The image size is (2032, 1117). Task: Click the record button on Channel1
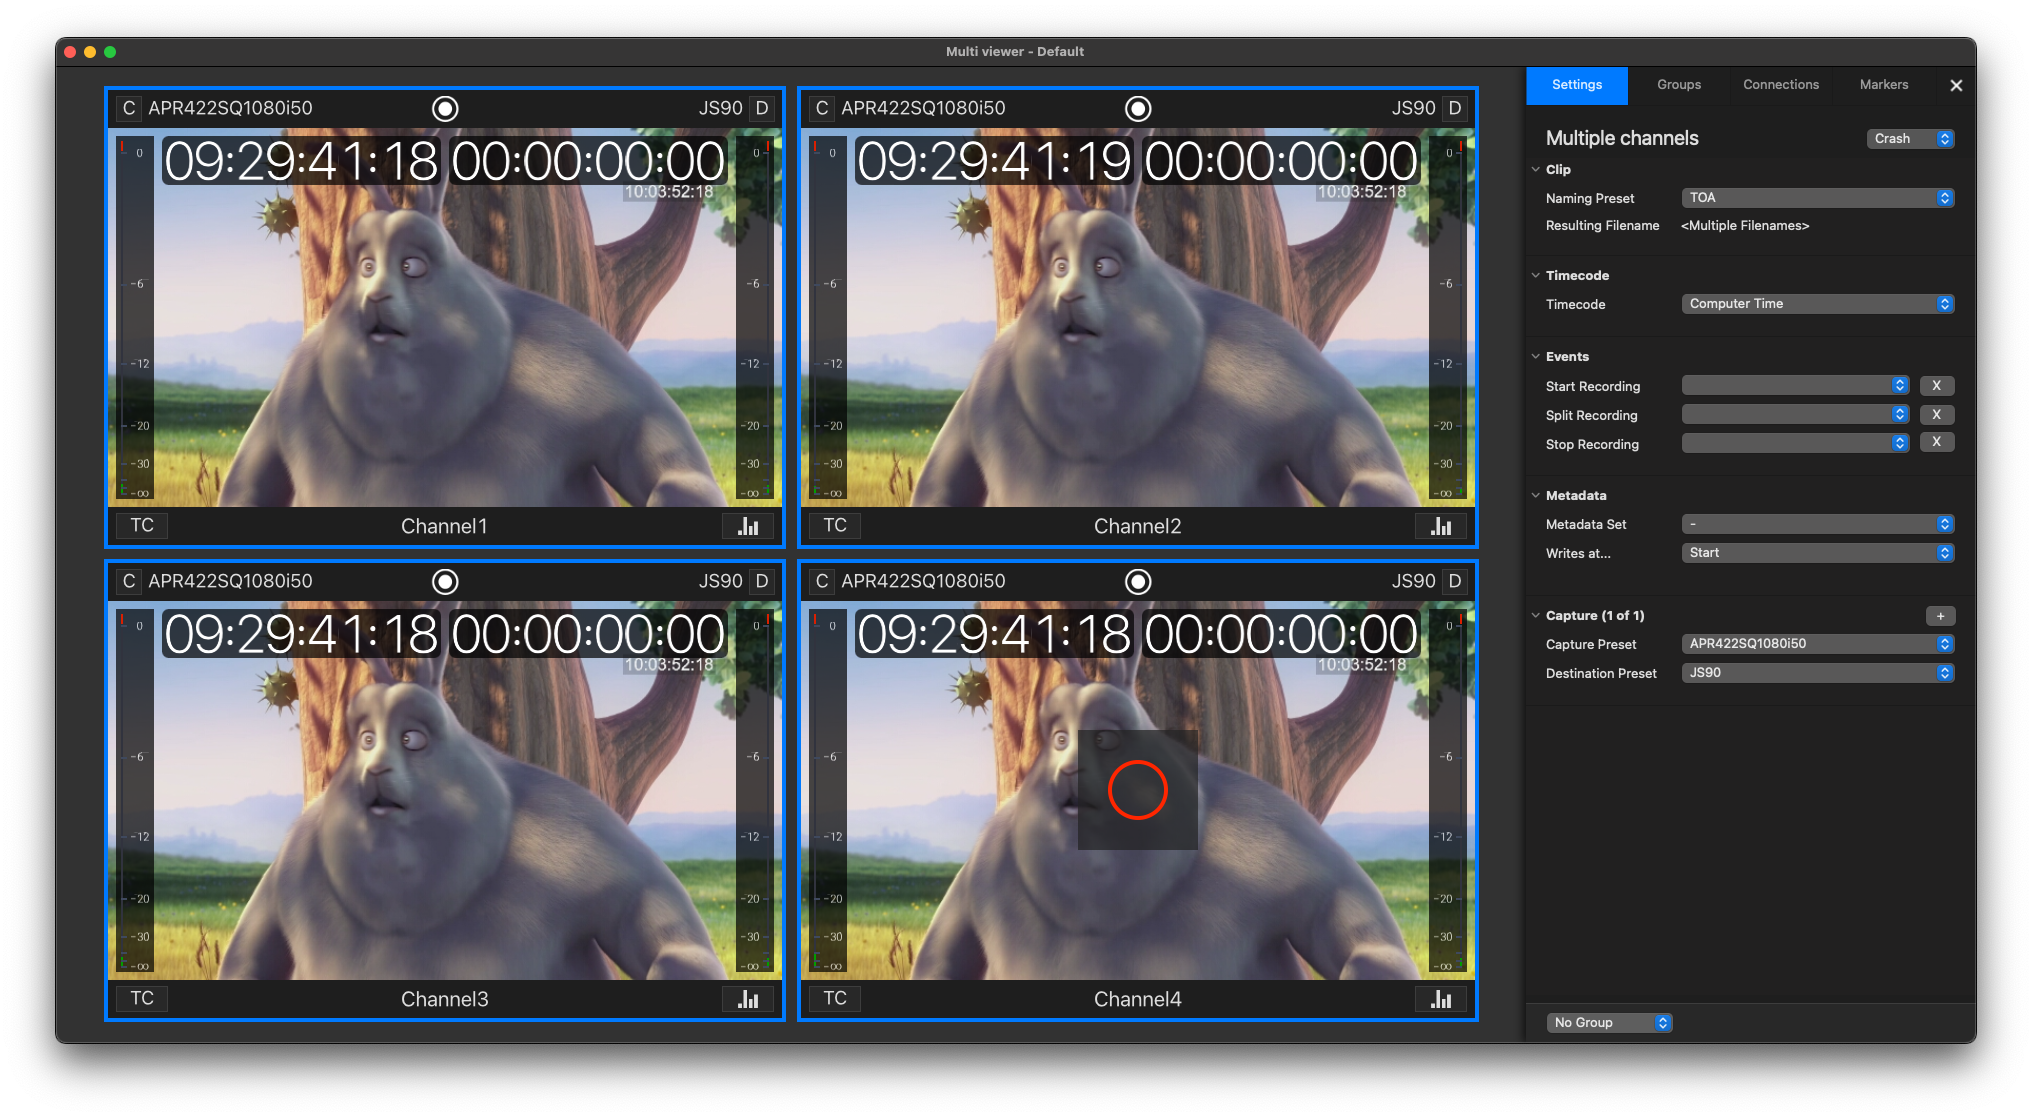point(445,108)
